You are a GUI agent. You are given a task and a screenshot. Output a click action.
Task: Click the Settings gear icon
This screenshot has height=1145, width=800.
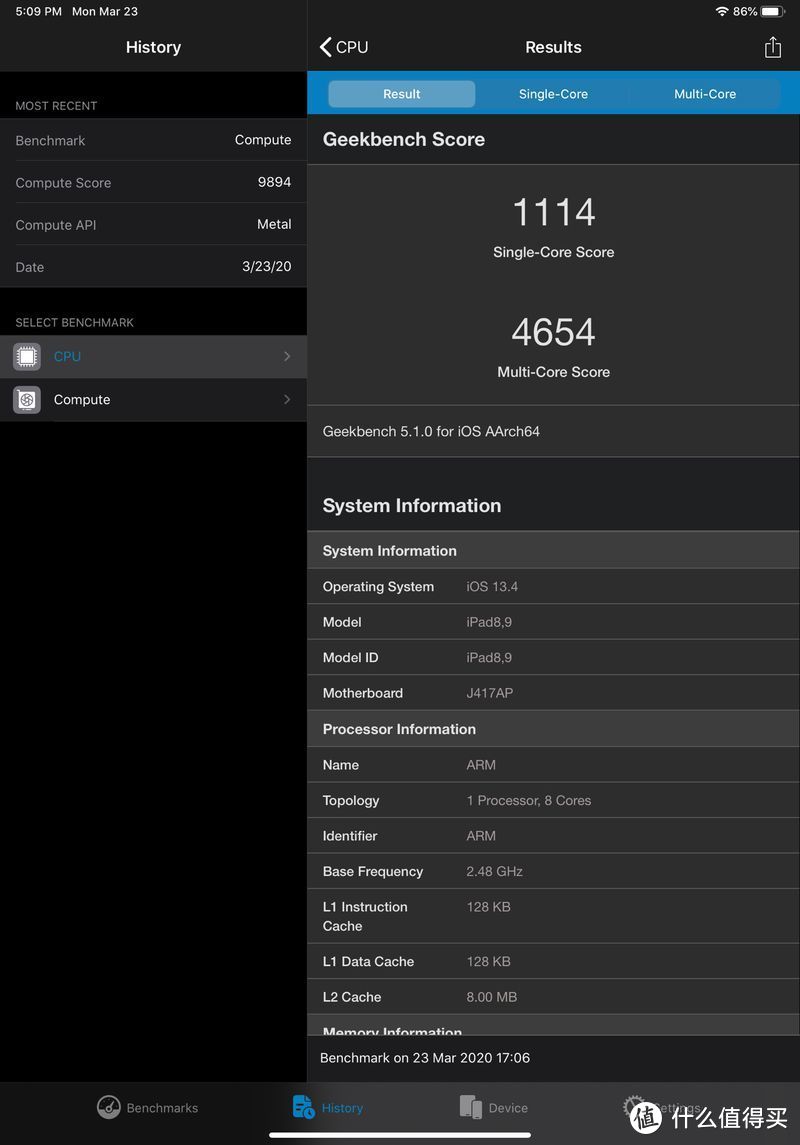(634, 1106)
